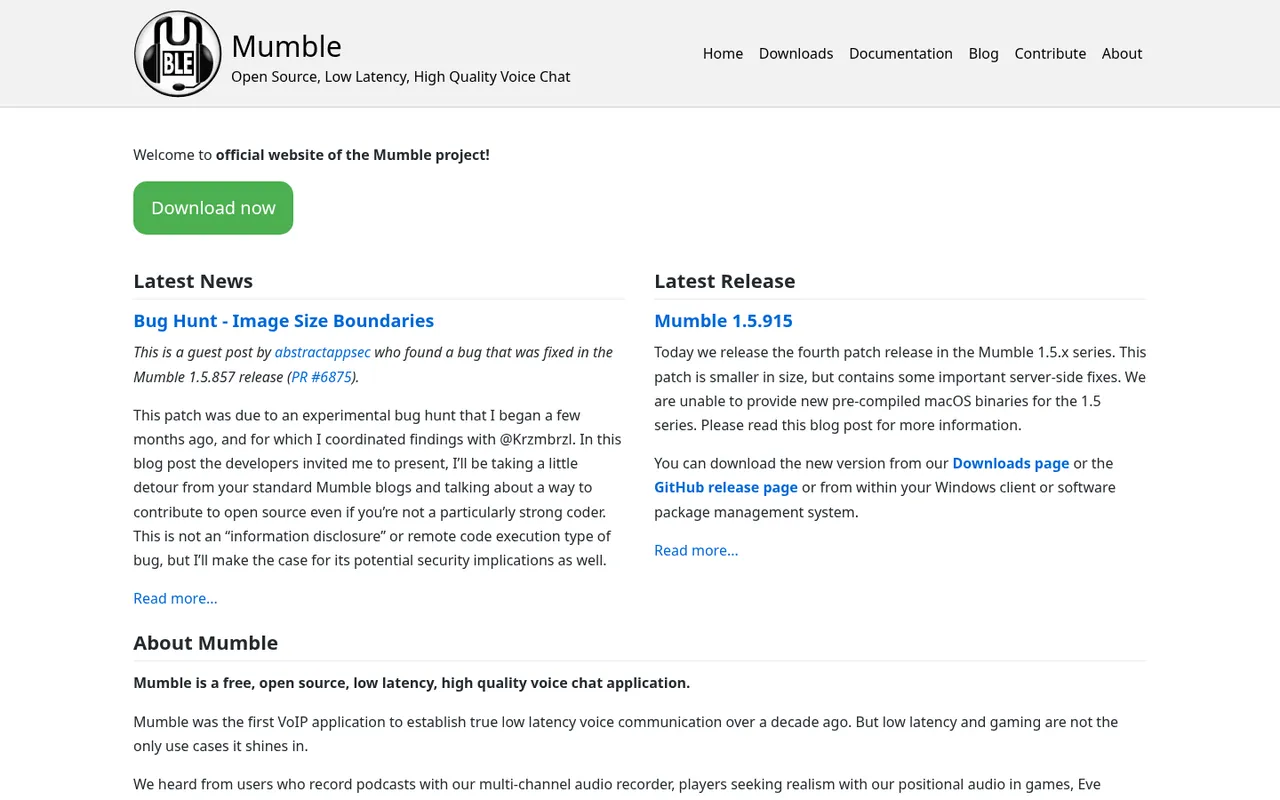Click the tagline Open Source, Low Latency text
1280x800 pixels.
pyautogui.click(x=401, y=77)
